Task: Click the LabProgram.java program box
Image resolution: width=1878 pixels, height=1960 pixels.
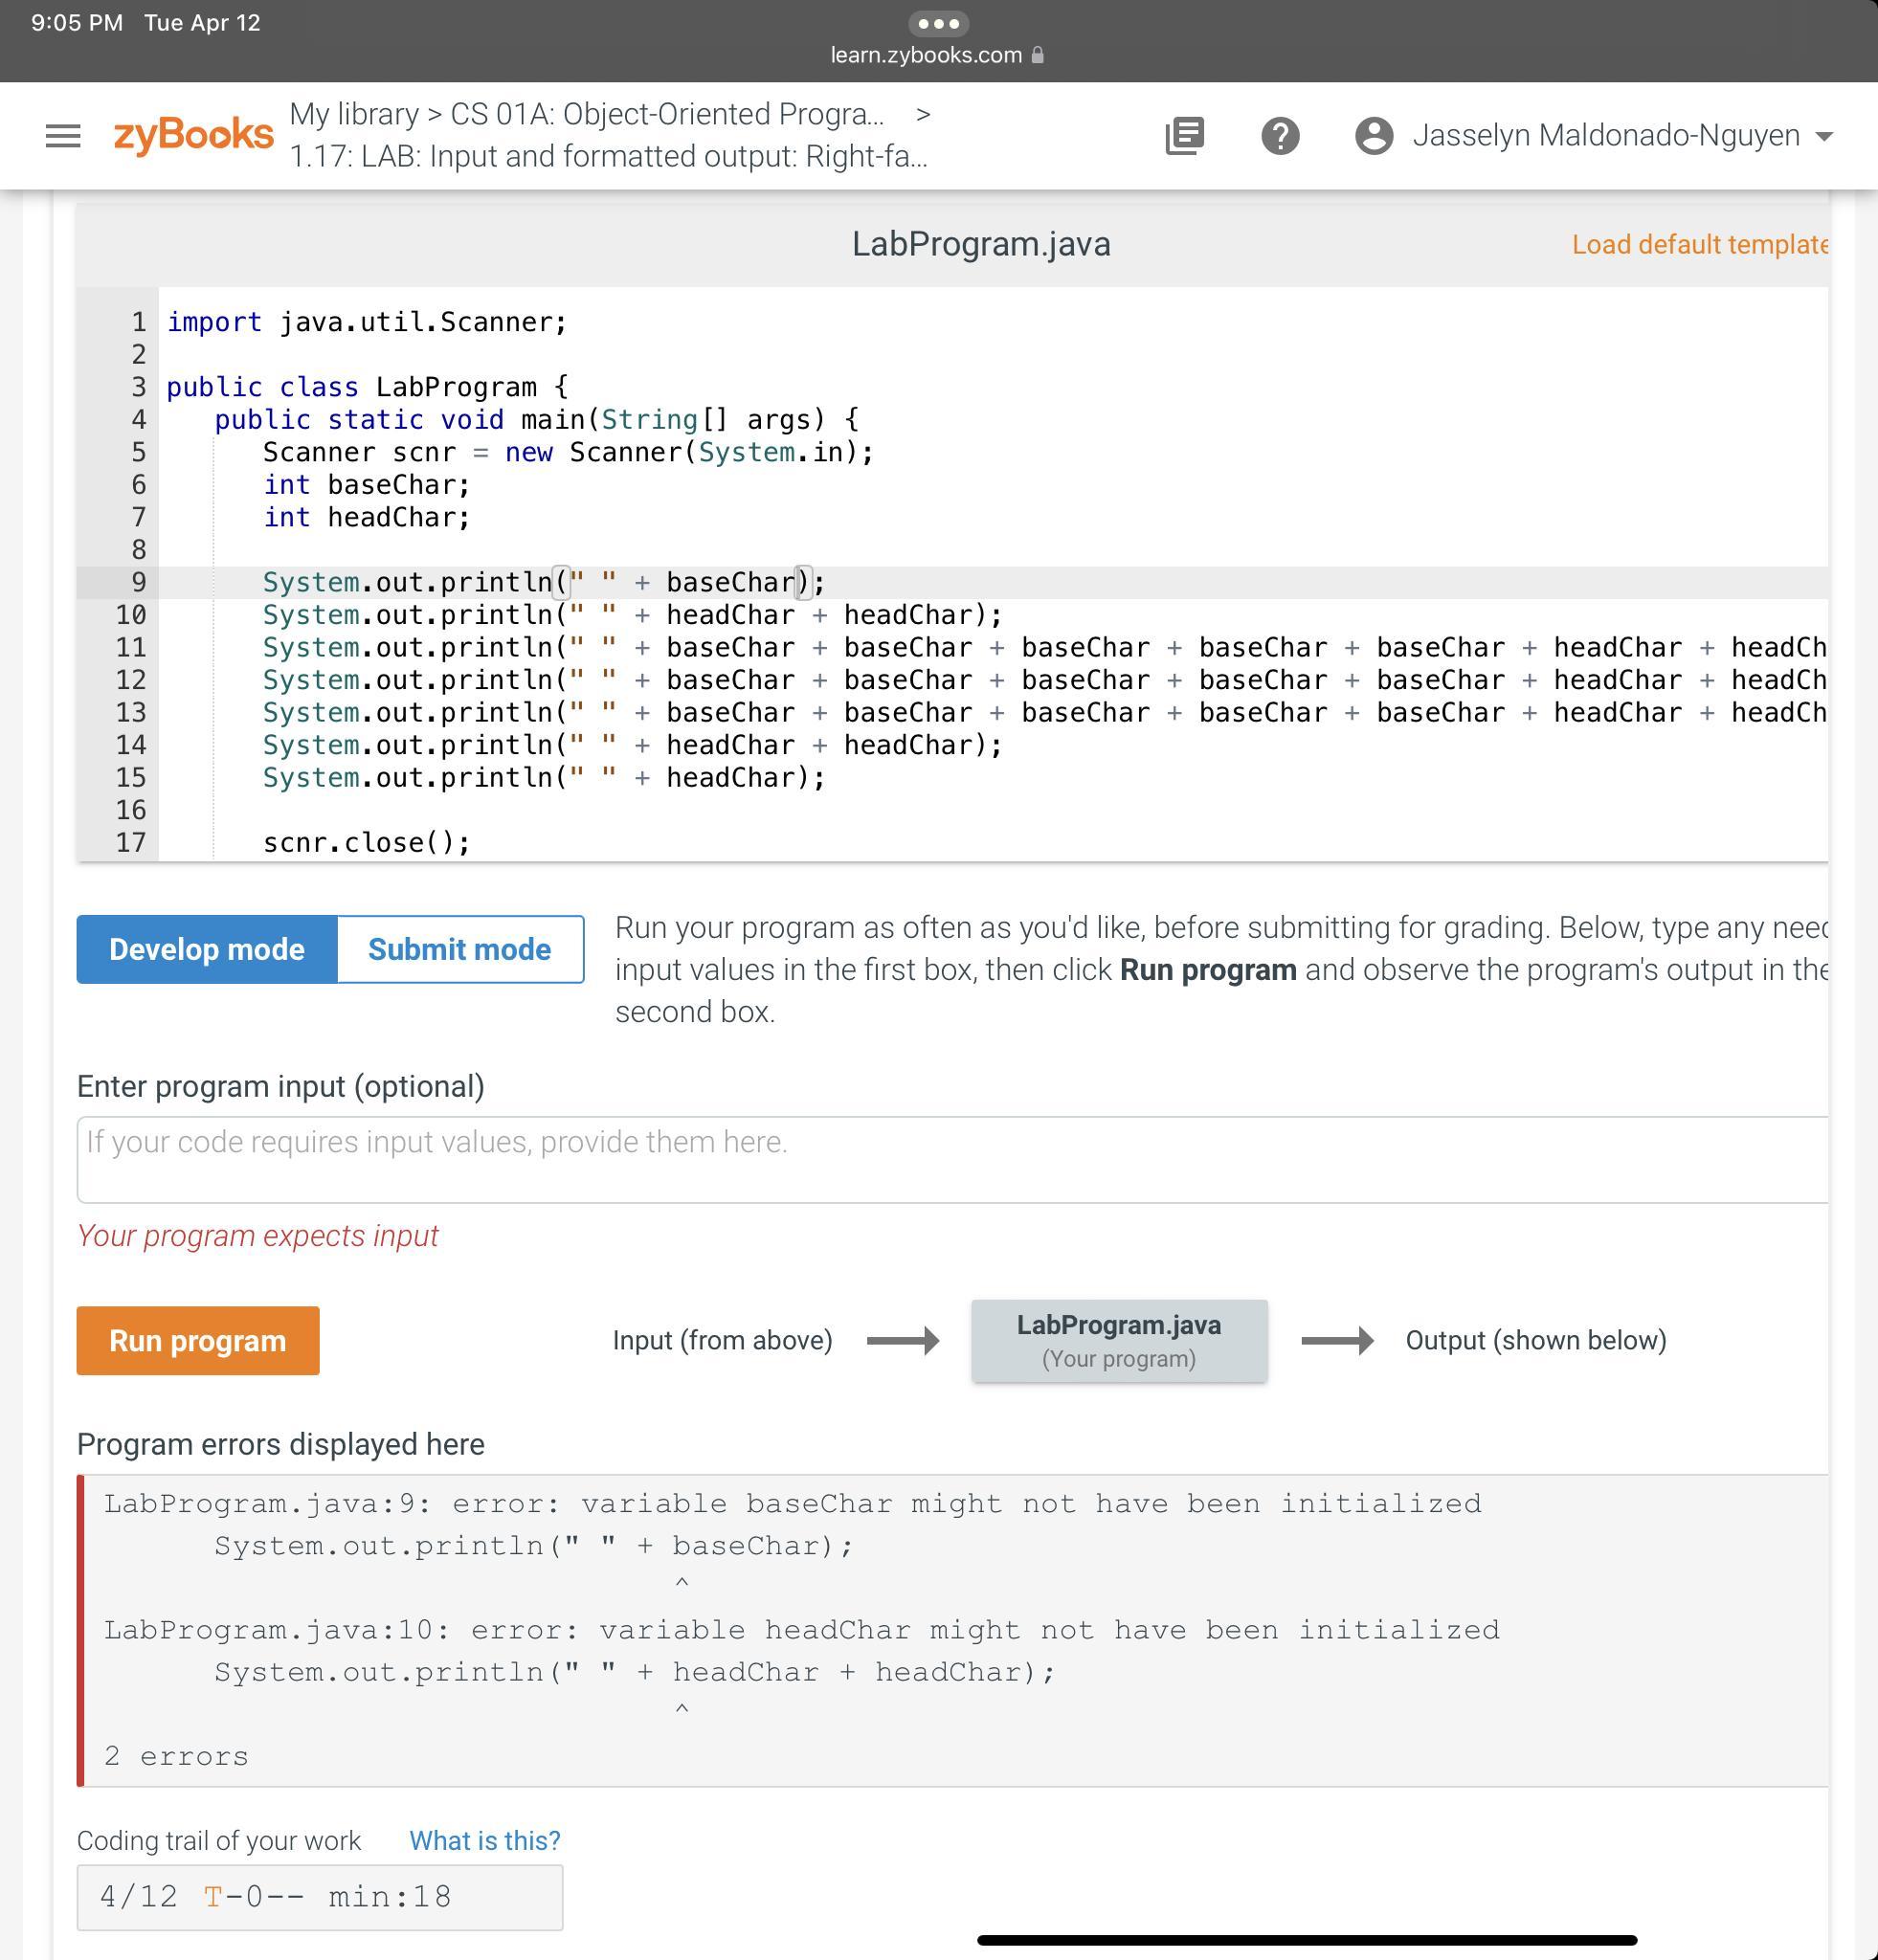Action: [x=1118, y=1341]
